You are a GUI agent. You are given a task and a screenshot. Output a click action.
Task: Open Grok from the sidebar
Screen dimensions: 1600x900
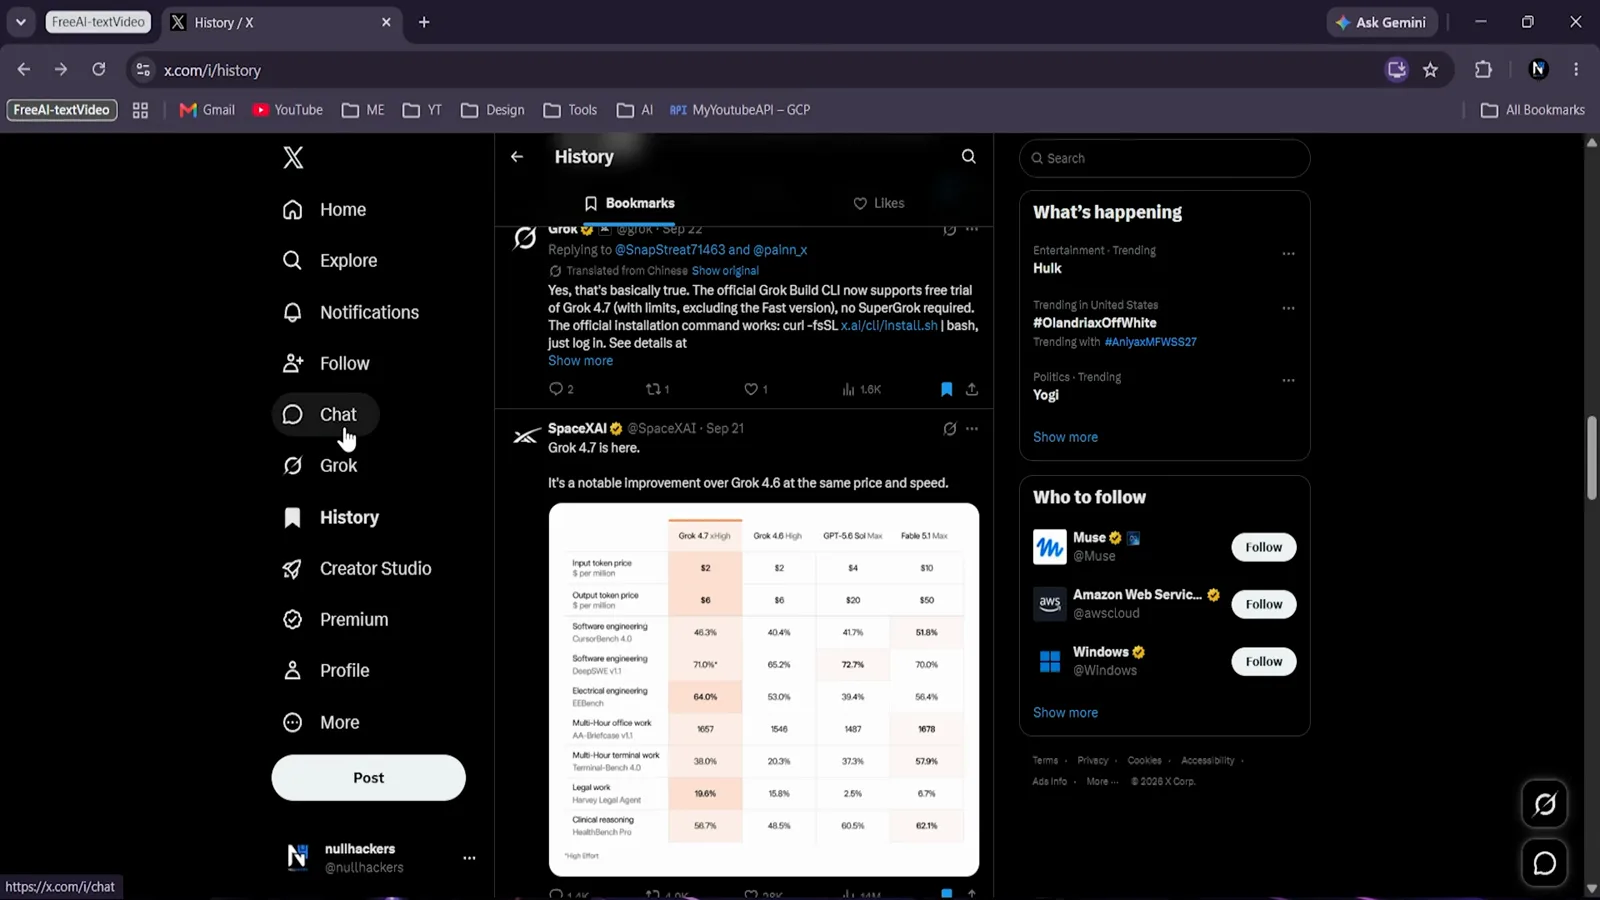pyautogui.click(x=320, y=466)
